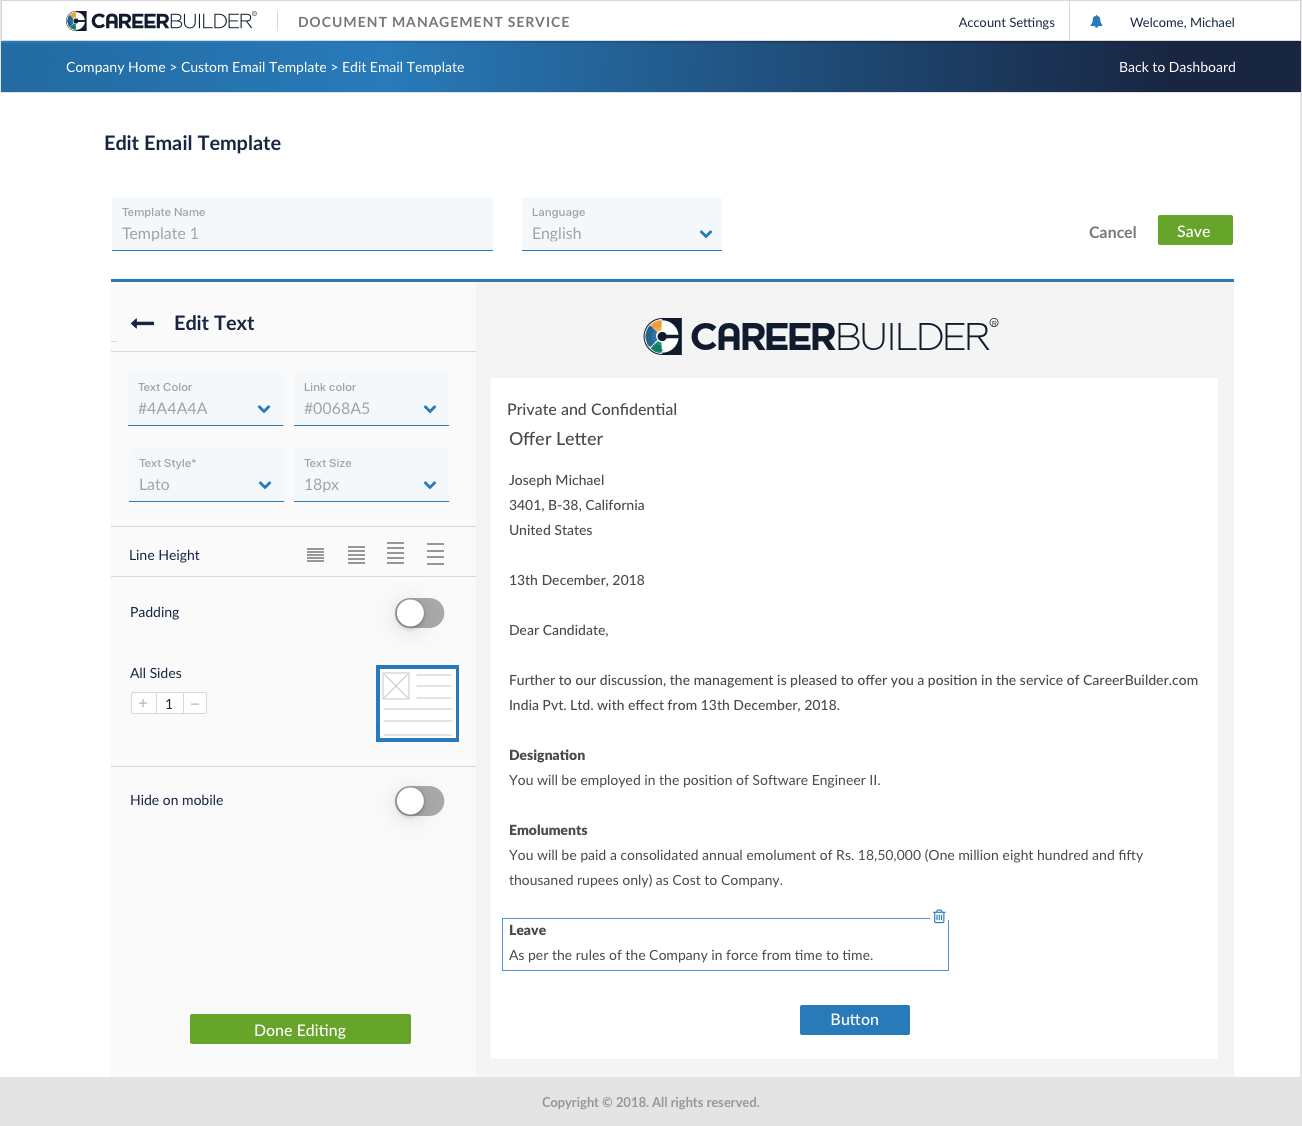
Task: Open Account Settings
Action: (x=1006, y=22)
